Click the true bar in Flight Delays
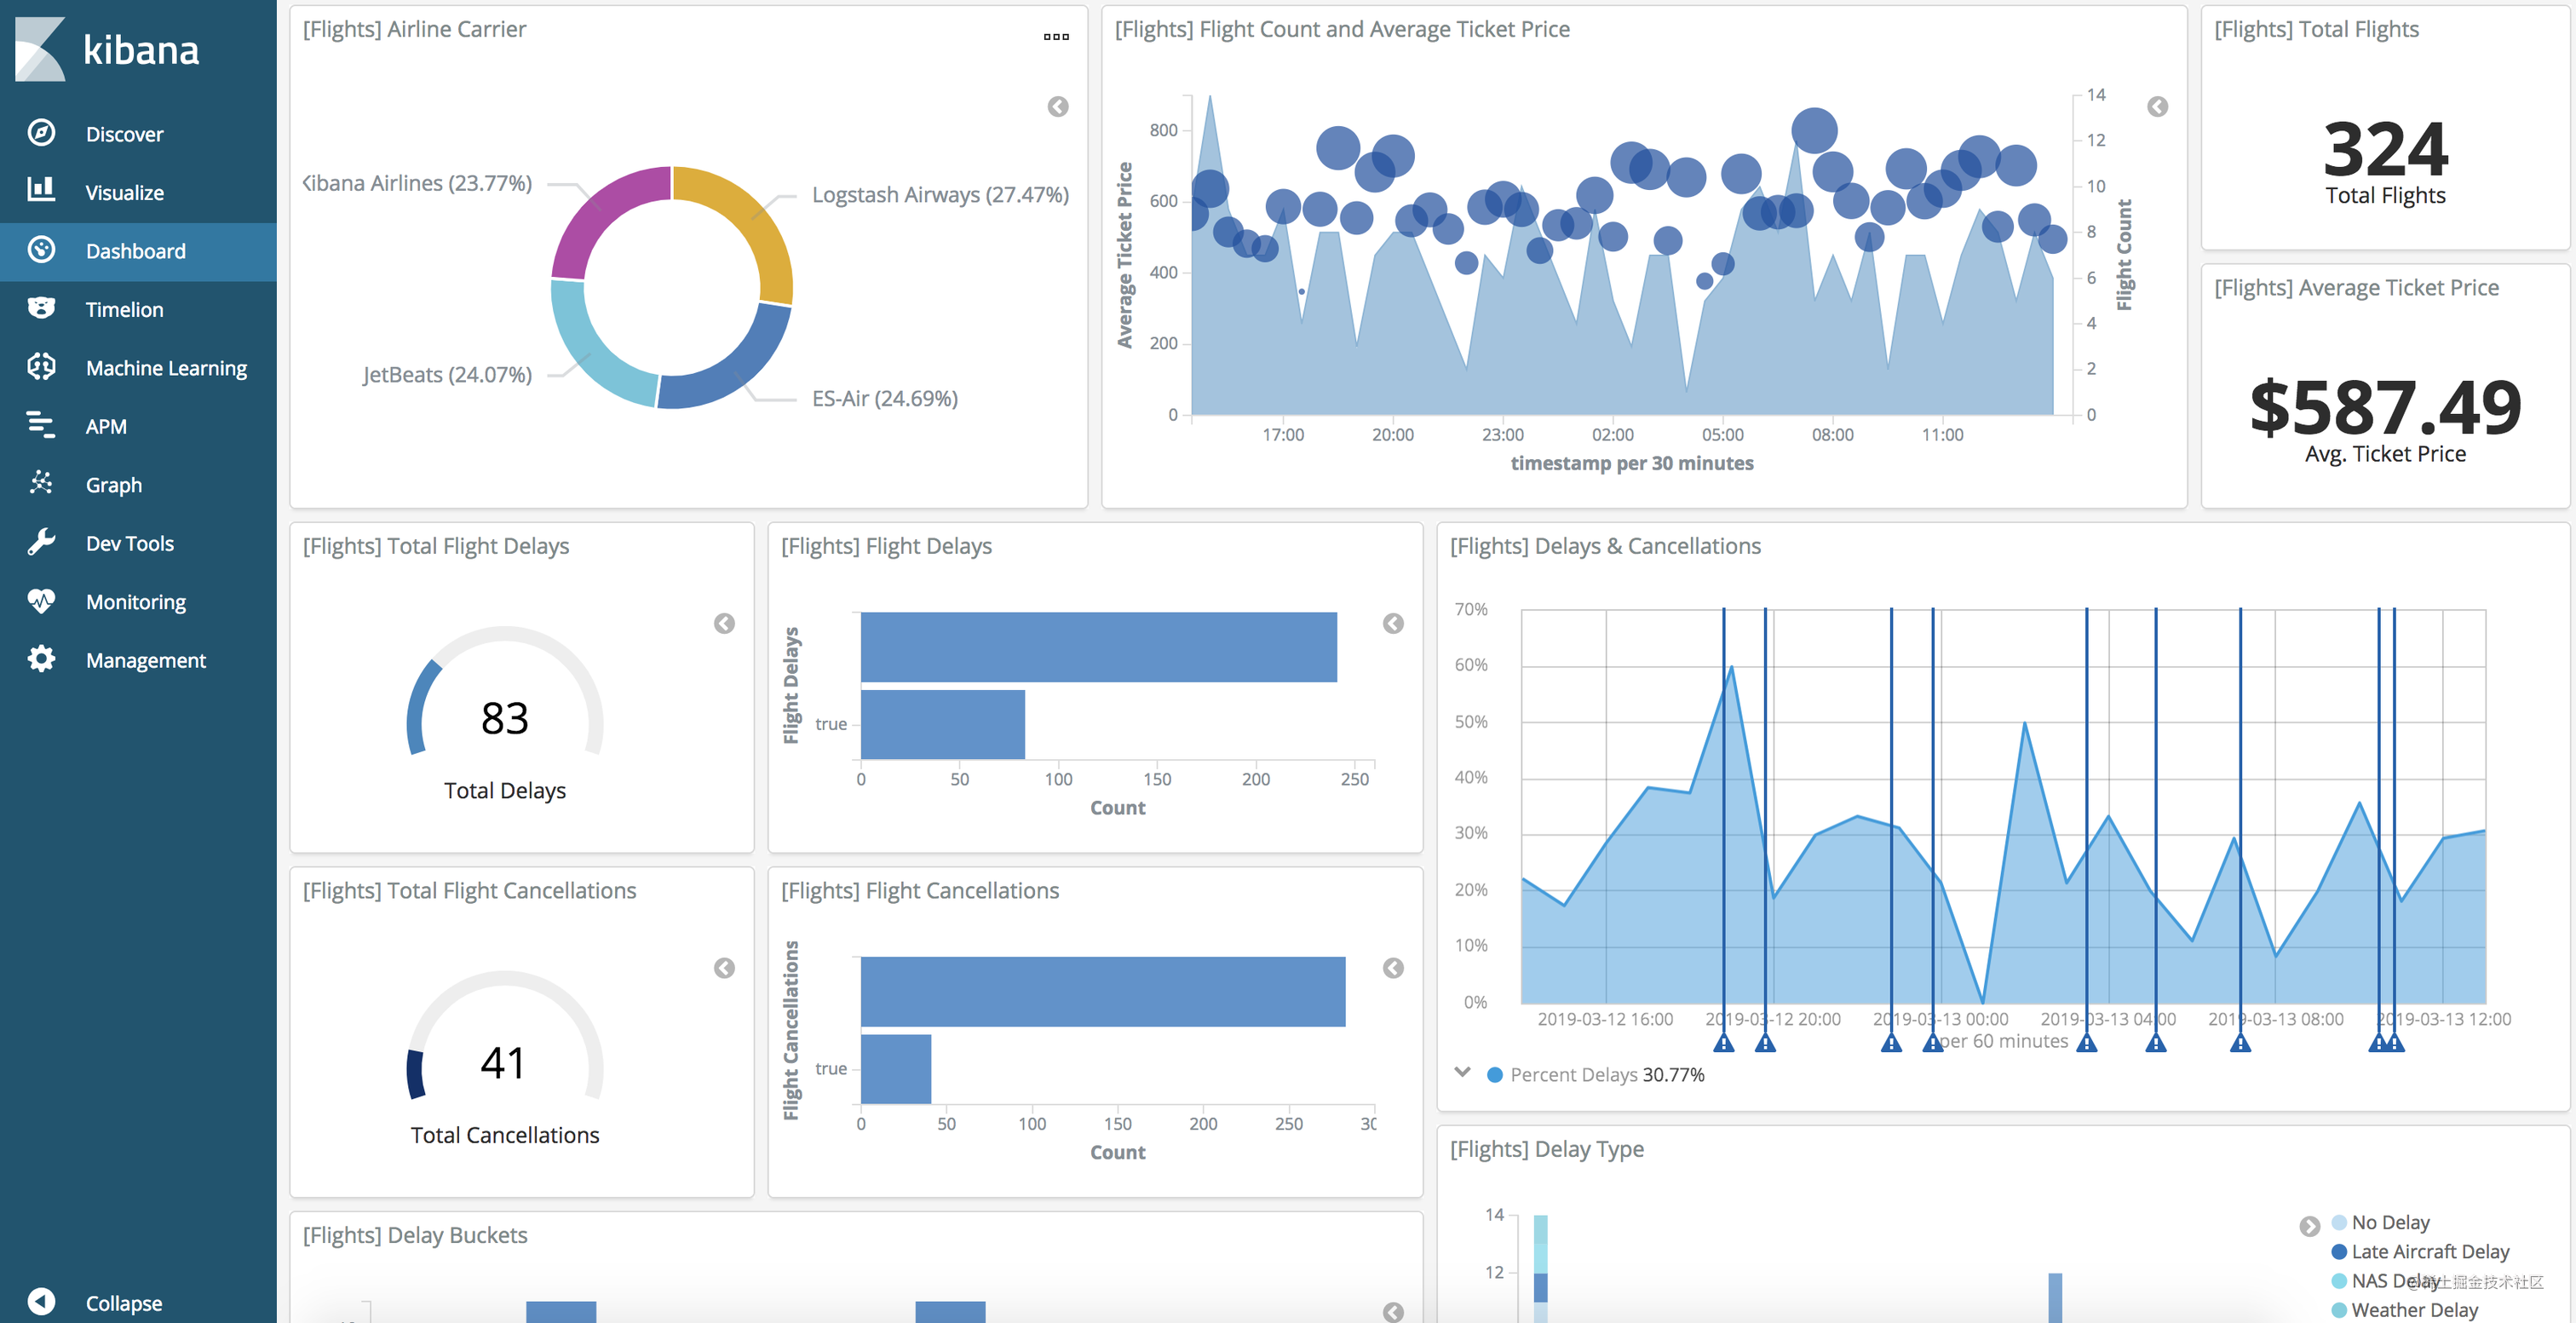The width and height of the screenshot is (2576, 1323). [x=942, y=724]
